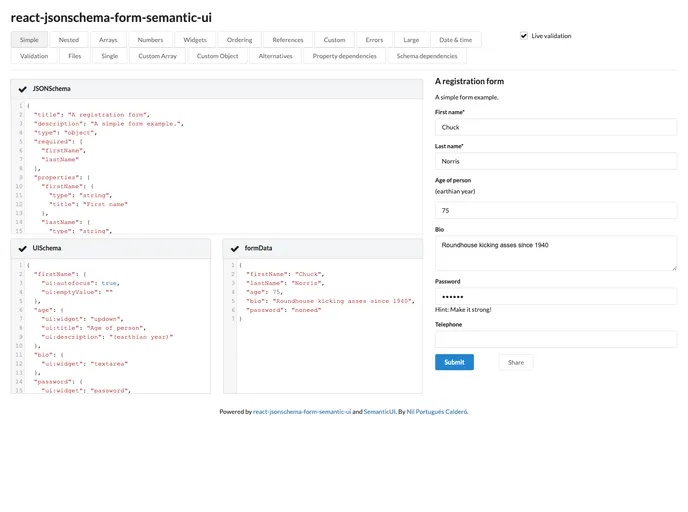The width and height of the screenshot is (688, 512).
Task: Click the "age": 75 formData line
Action: point(264,292)
